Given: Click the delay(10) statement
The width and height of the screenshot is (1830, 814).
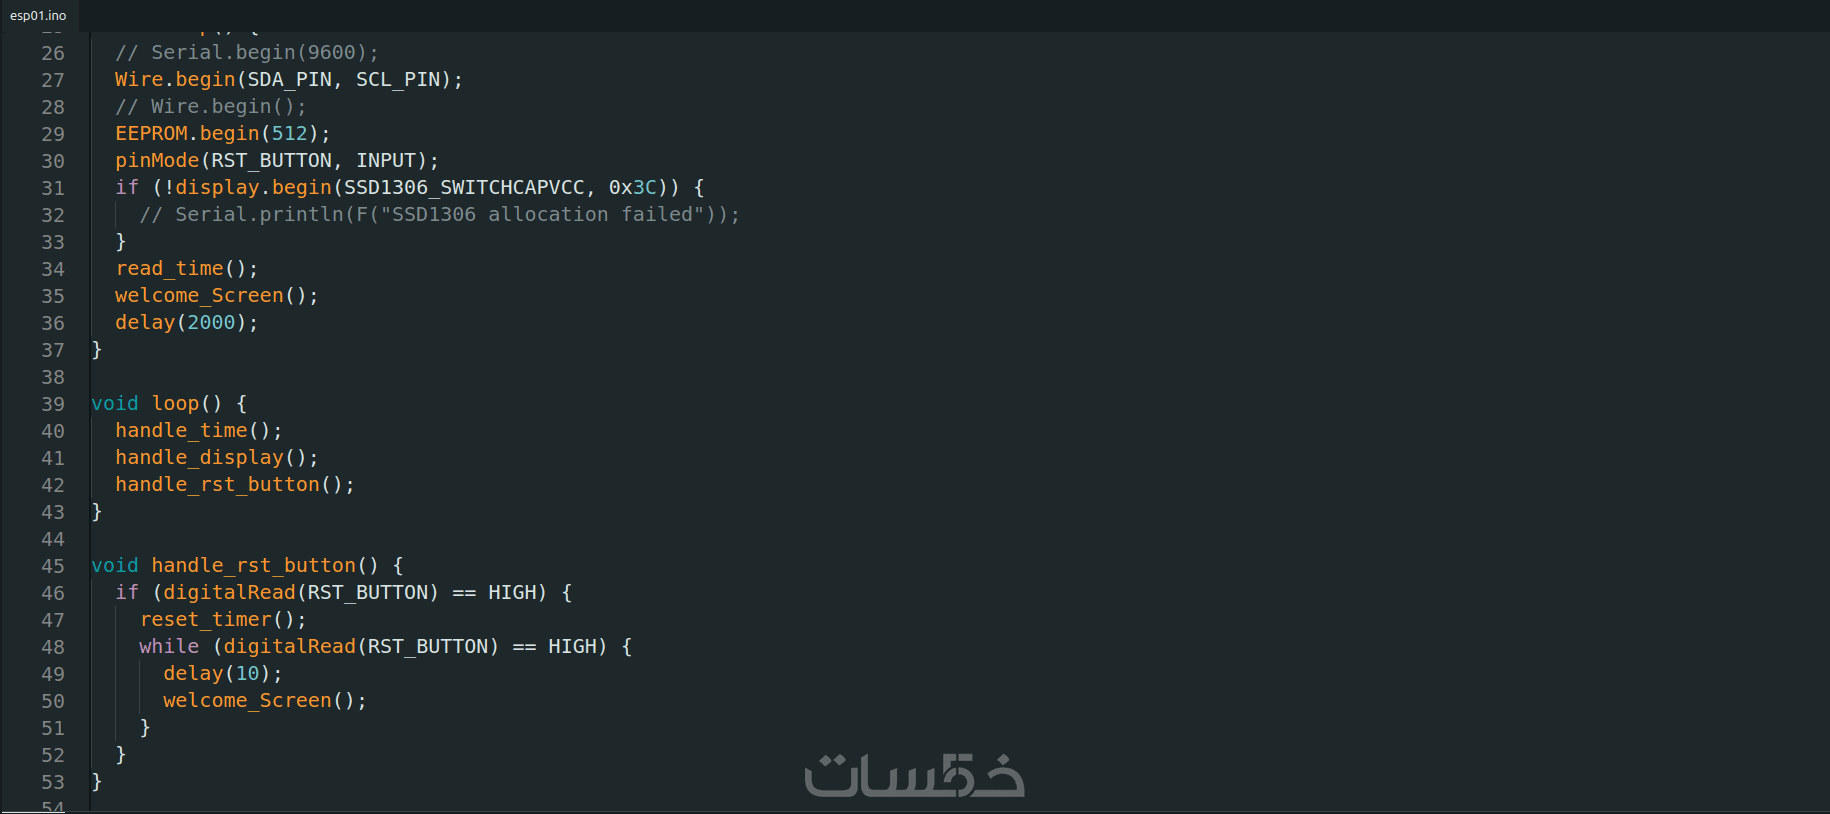Looking at the screenshot, I should coord(222,674).
